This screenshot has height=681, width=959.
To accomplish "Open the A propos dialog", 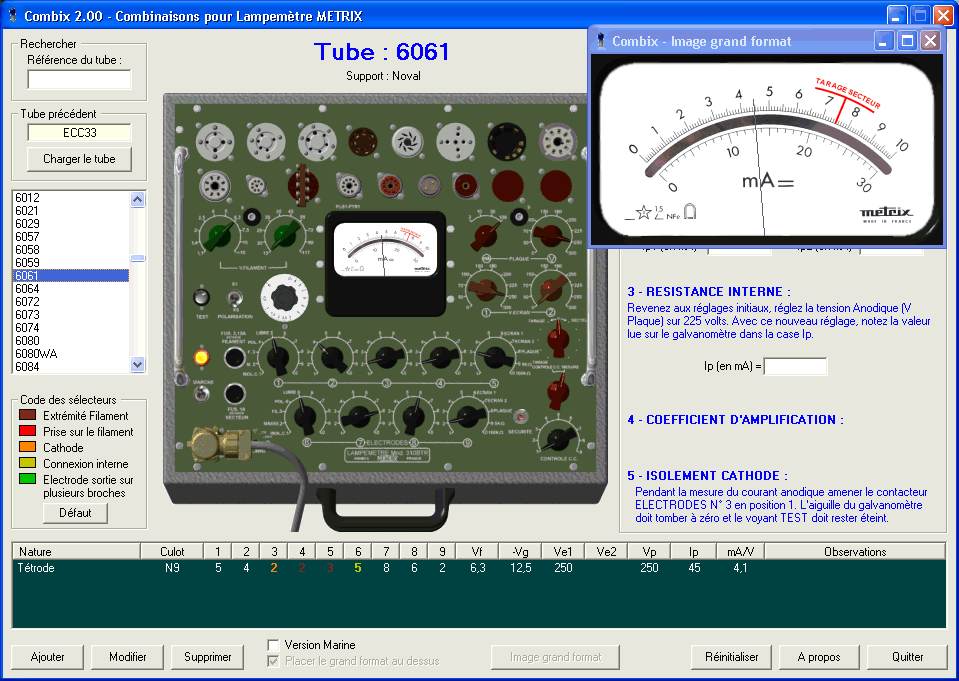I will click(x=819, y=657).
